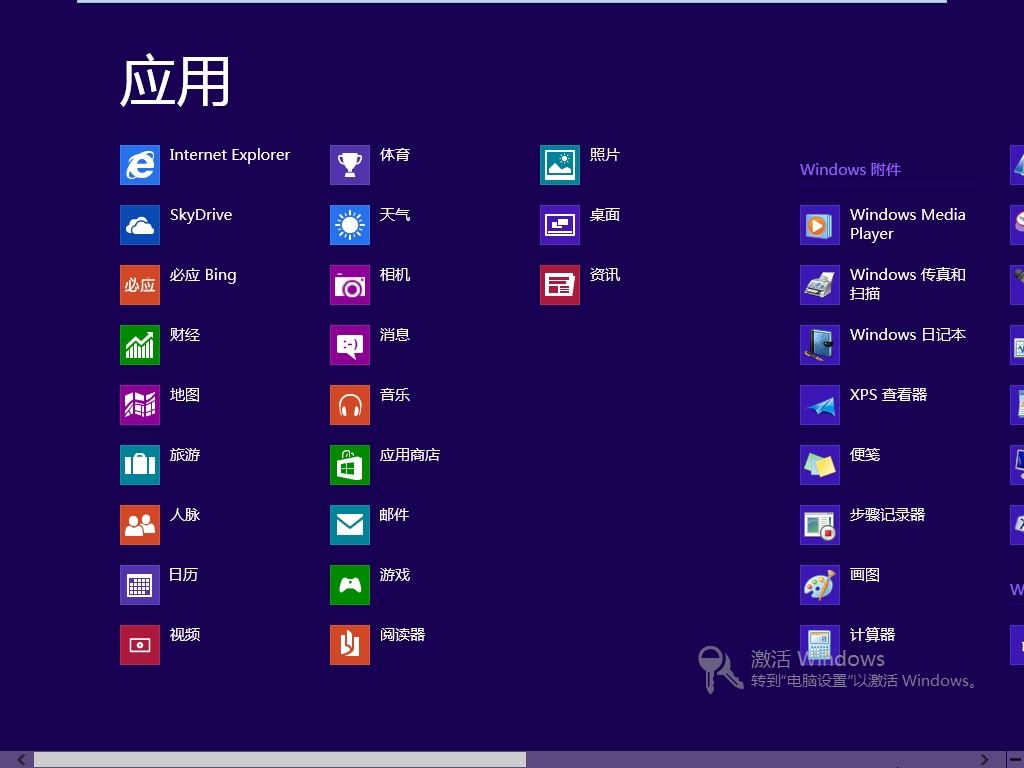
Task: Click the Windows Media Player label
Action: coord(907,224)
